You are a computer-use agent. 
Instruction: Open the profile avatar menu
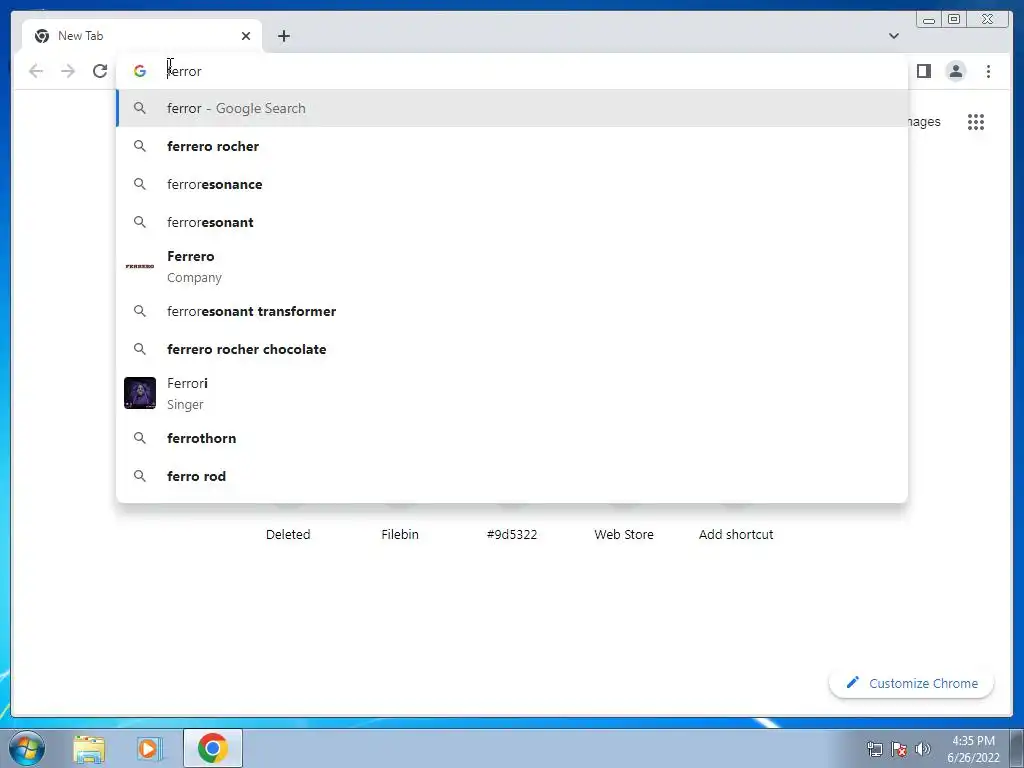[x=955, y=71]
